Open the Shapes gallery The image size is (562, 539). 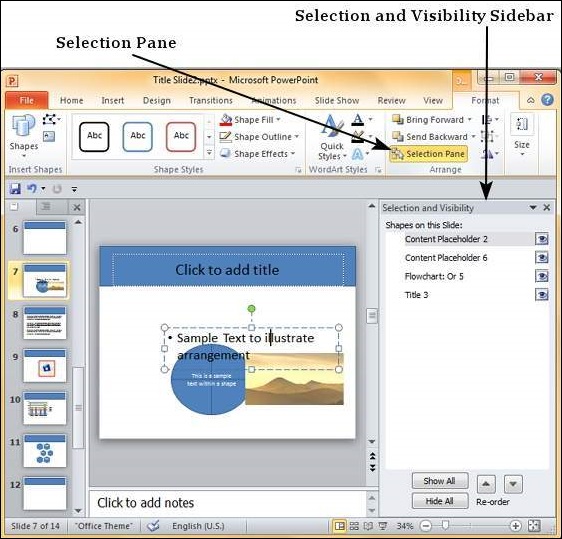tap(24, 135)
